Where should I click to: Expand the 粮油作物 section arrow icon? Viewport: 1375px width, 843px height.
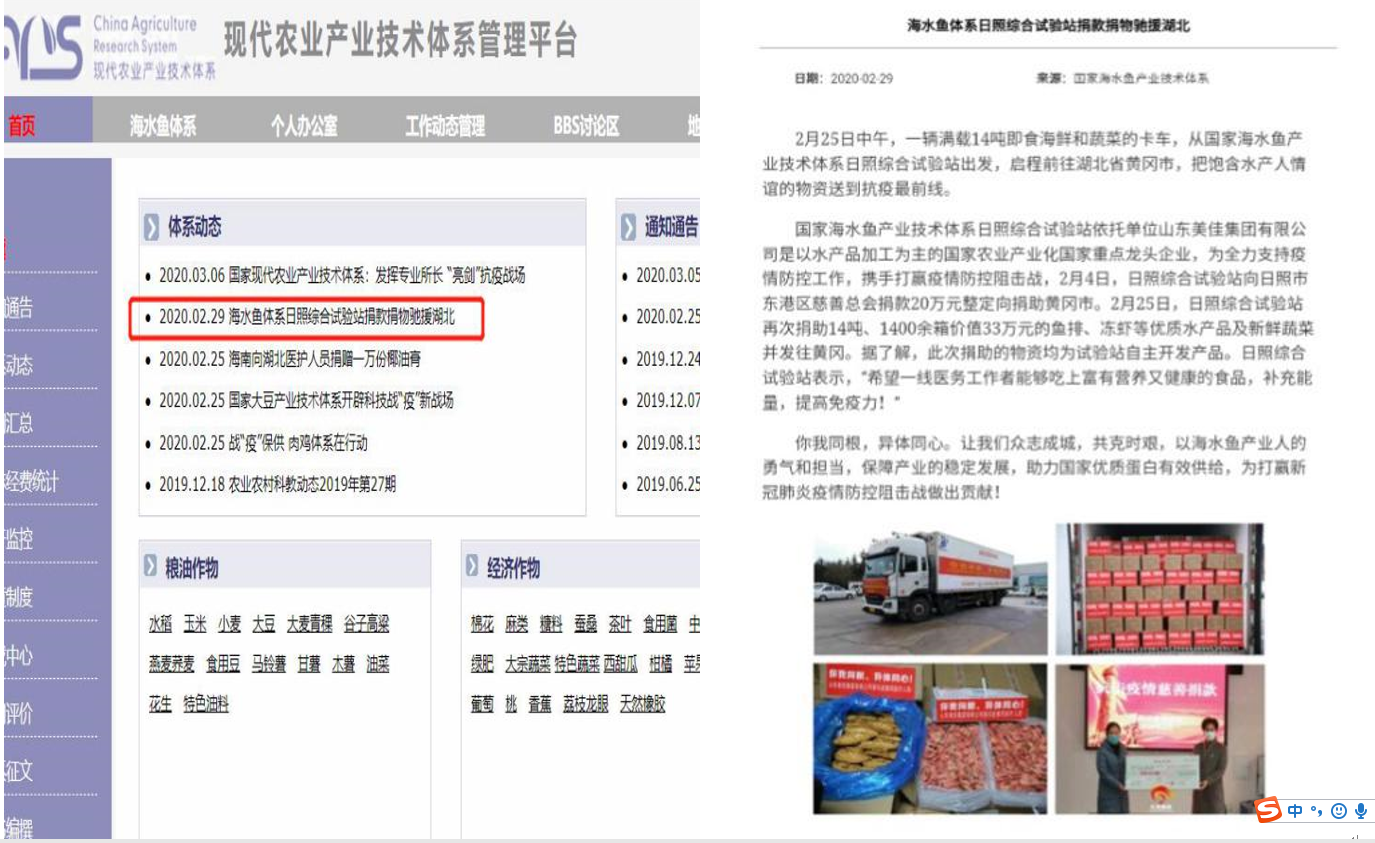pos(150,567)
